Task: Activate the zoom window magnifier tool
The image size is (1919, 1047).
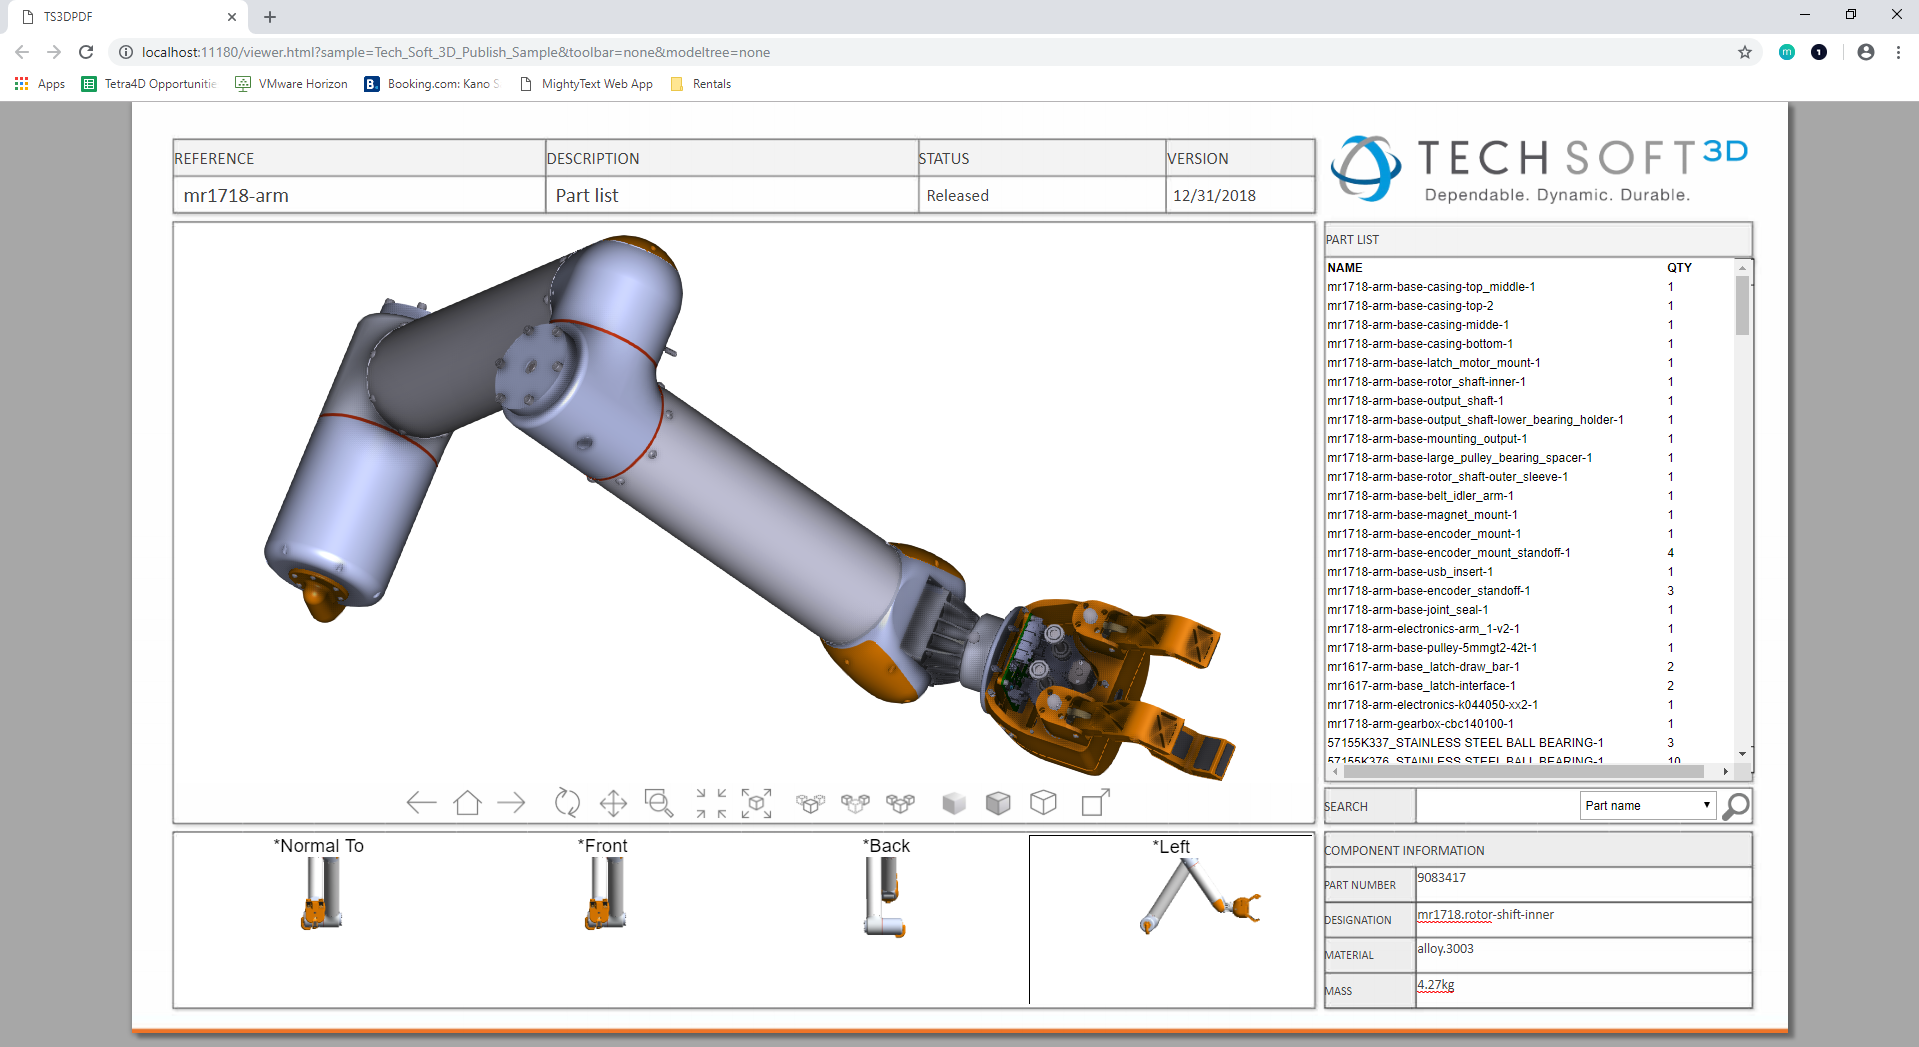Action: tap(659, 802)
